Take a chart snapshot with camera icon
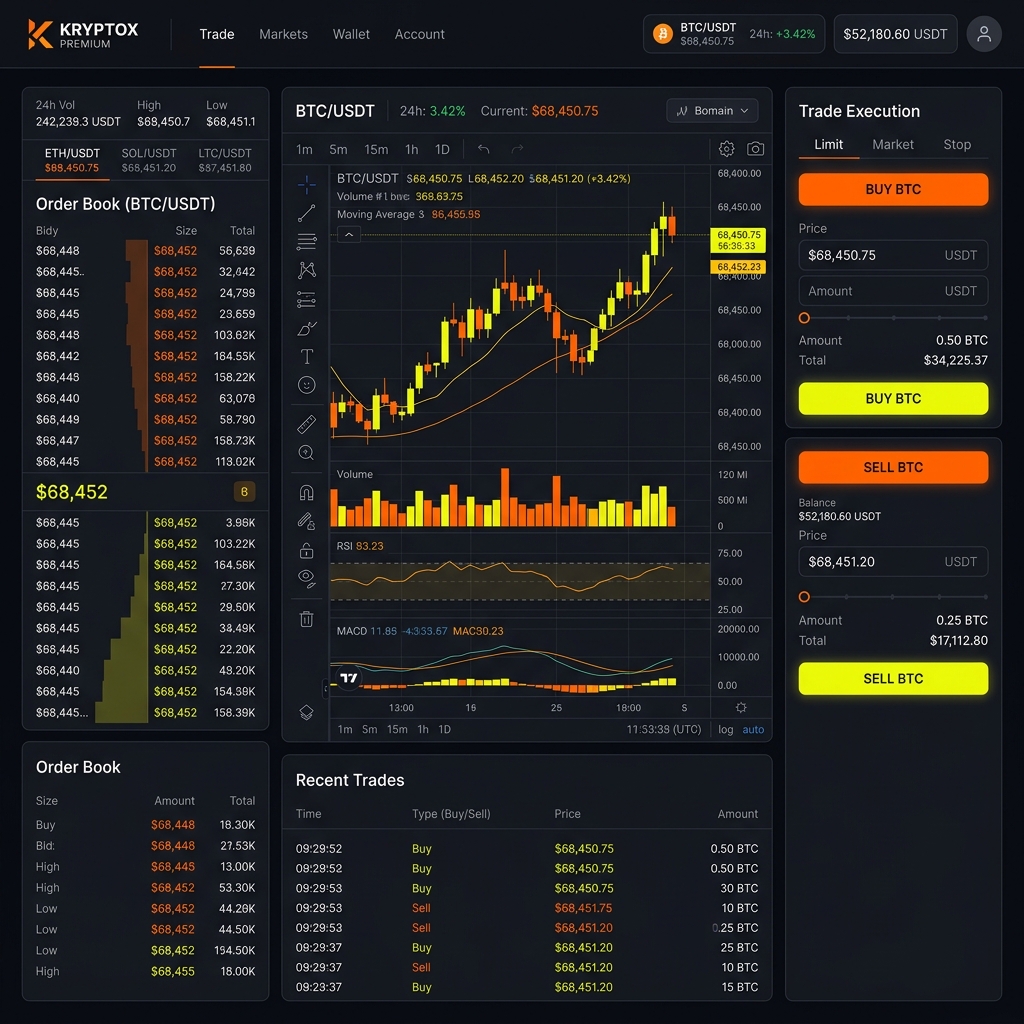The height and width of the screenshot is (1024, 1024). click(x=755, y=149)
